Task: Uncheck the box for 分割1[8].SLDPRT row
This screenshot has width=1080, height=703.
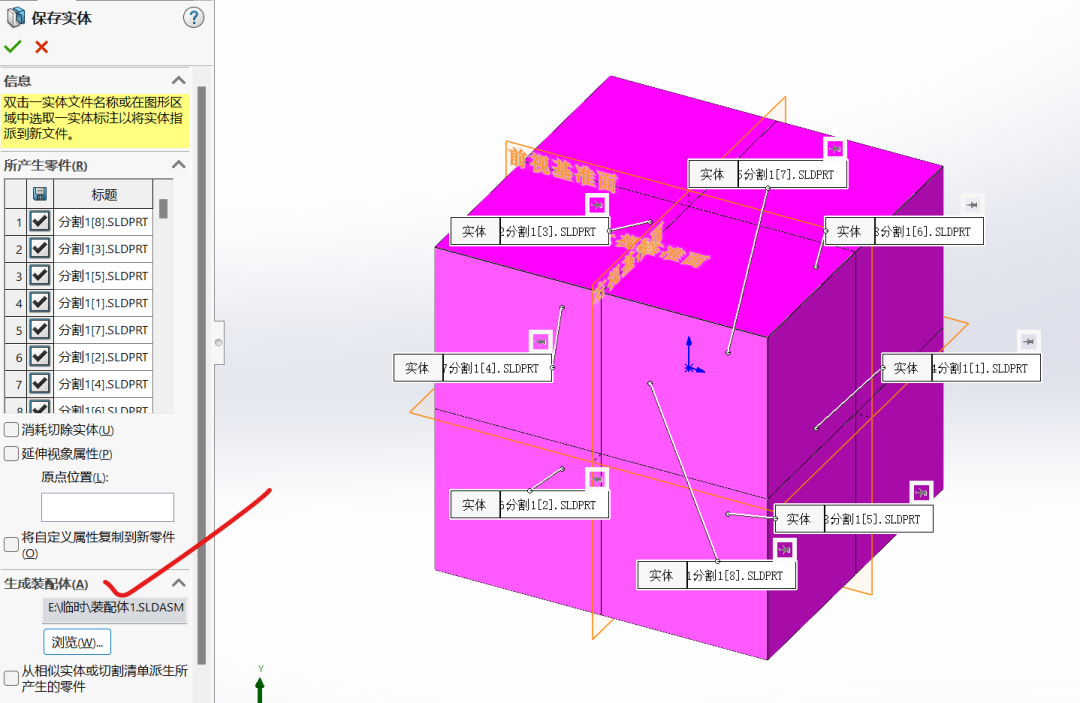Action: [40, 221]
